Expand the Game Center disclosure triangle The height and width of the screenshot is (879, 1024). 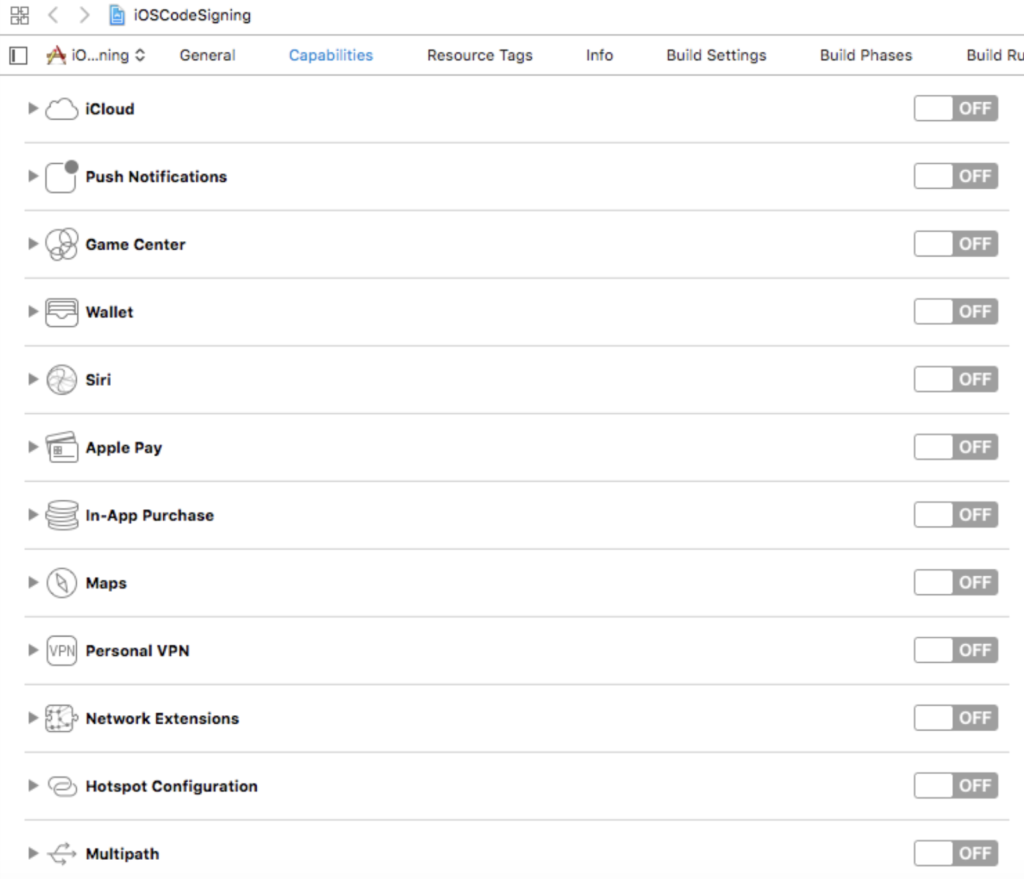tap(32, 243)
